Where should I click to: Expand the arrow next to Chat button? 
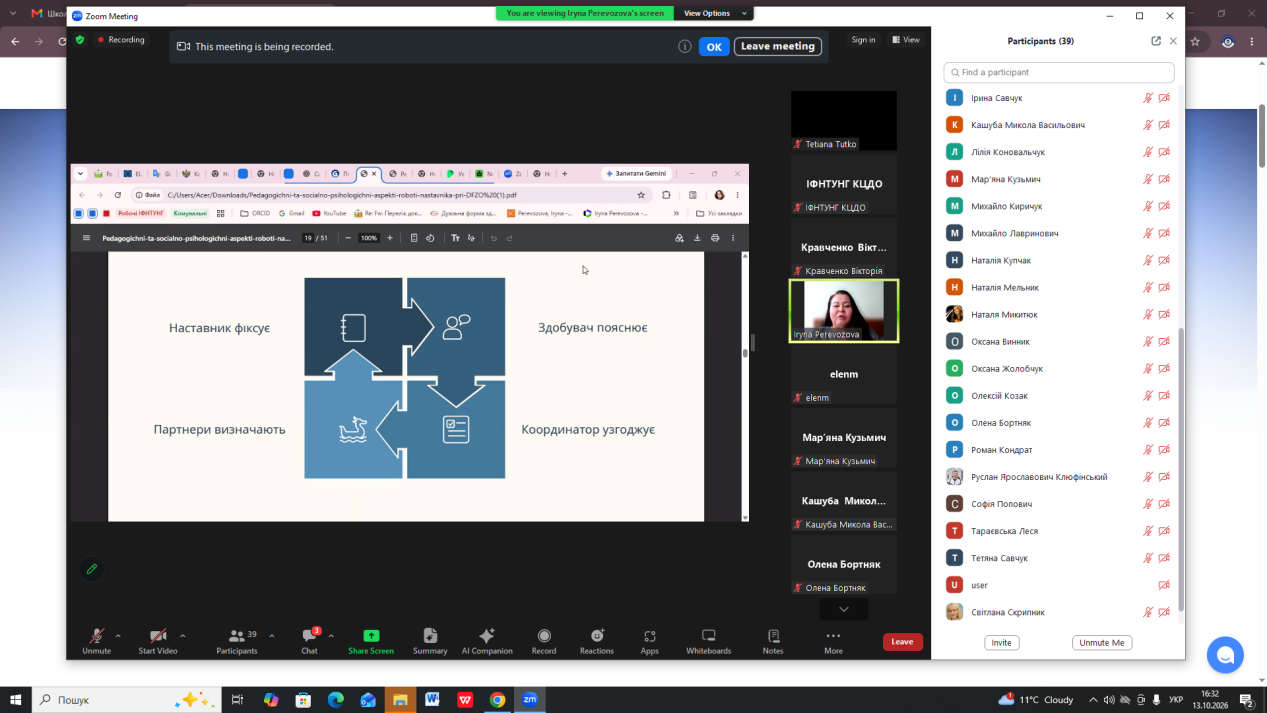(x=331, y=636)
